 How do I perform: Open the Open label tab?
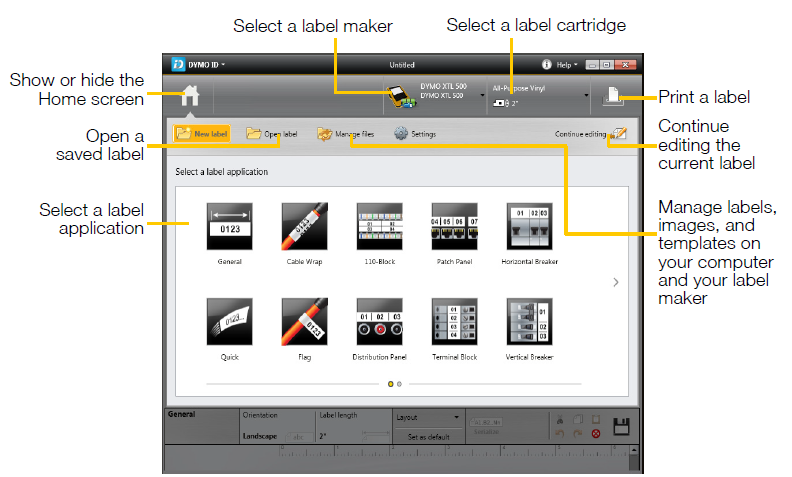point(272,134)
